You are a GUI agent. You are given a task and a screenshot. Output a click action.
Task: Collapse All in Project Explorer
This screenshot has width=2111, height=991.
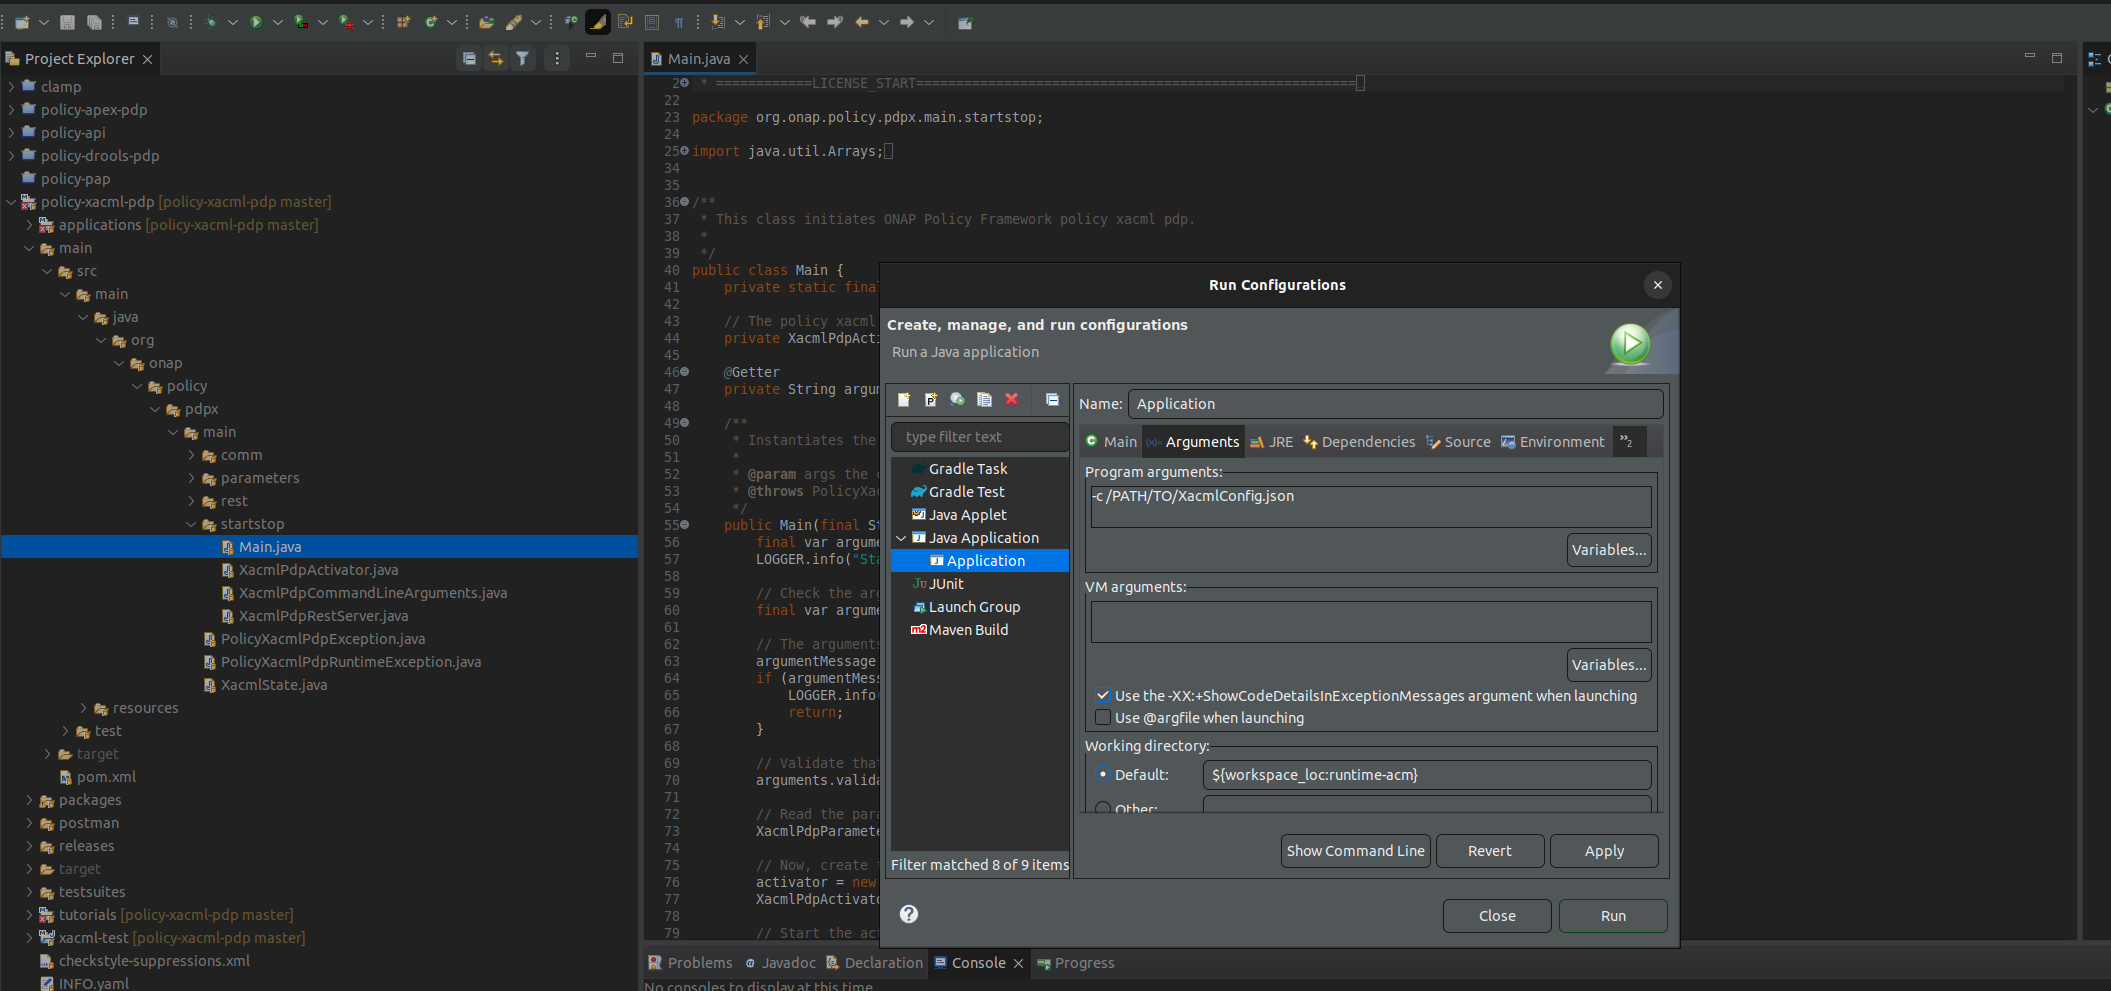(469, 59)
